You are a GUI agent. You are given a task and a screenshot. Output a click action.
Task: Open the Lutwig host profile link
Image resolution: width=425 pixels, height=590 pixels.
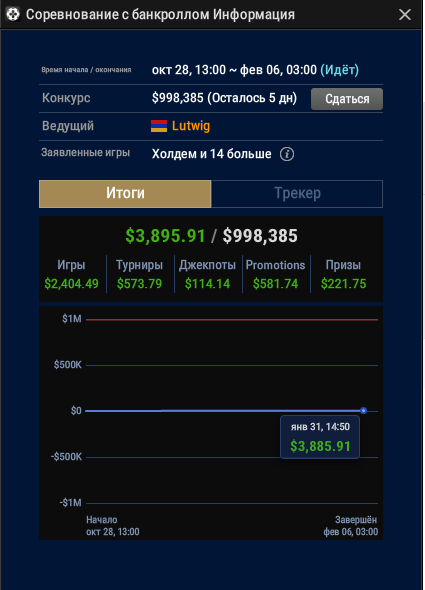(x=191, y=126)
